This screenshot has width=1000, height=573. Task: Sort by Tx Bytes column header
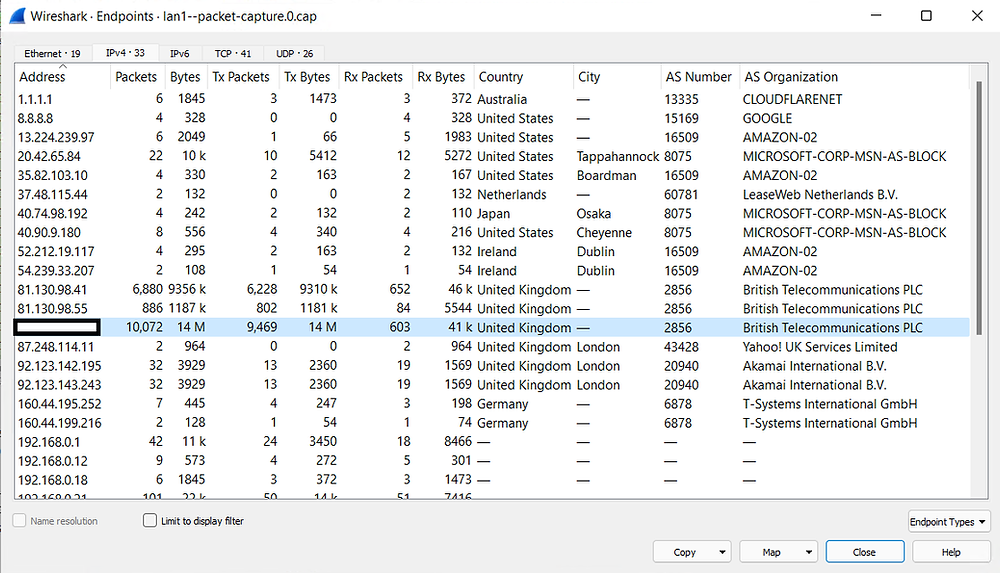(x=307, y=77)
